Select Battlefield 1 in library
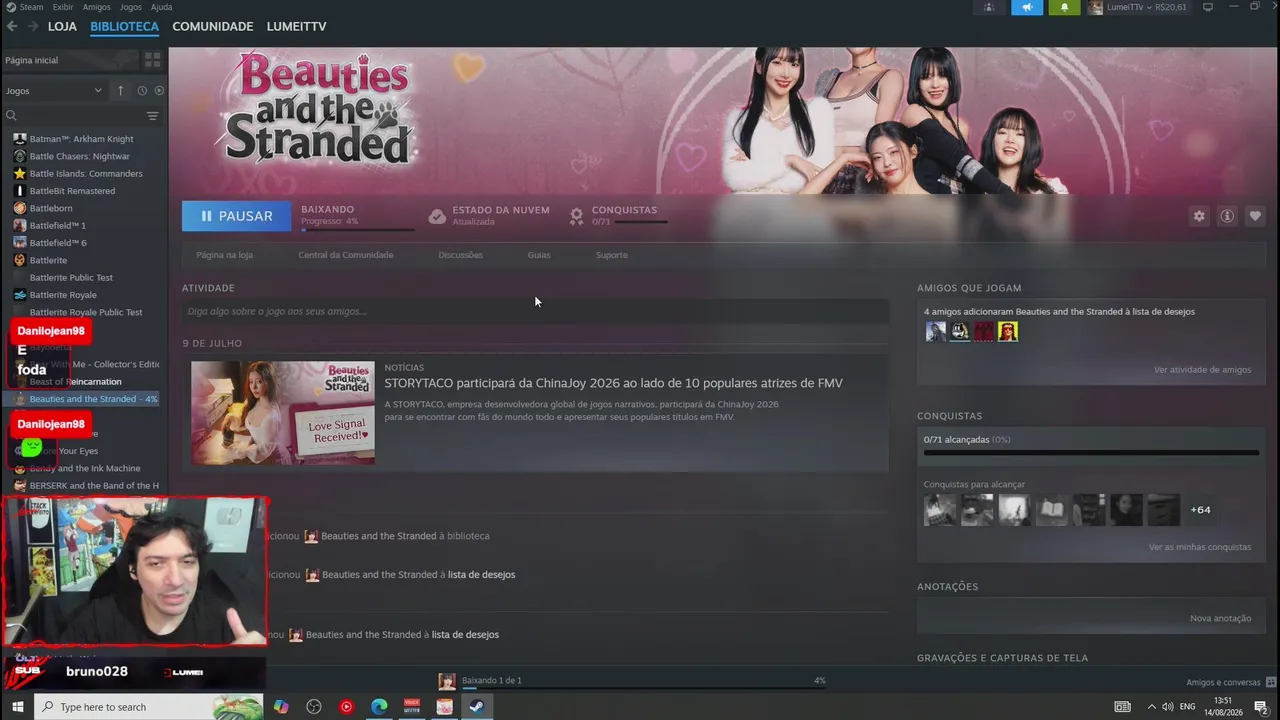 [x=58, y=226]
